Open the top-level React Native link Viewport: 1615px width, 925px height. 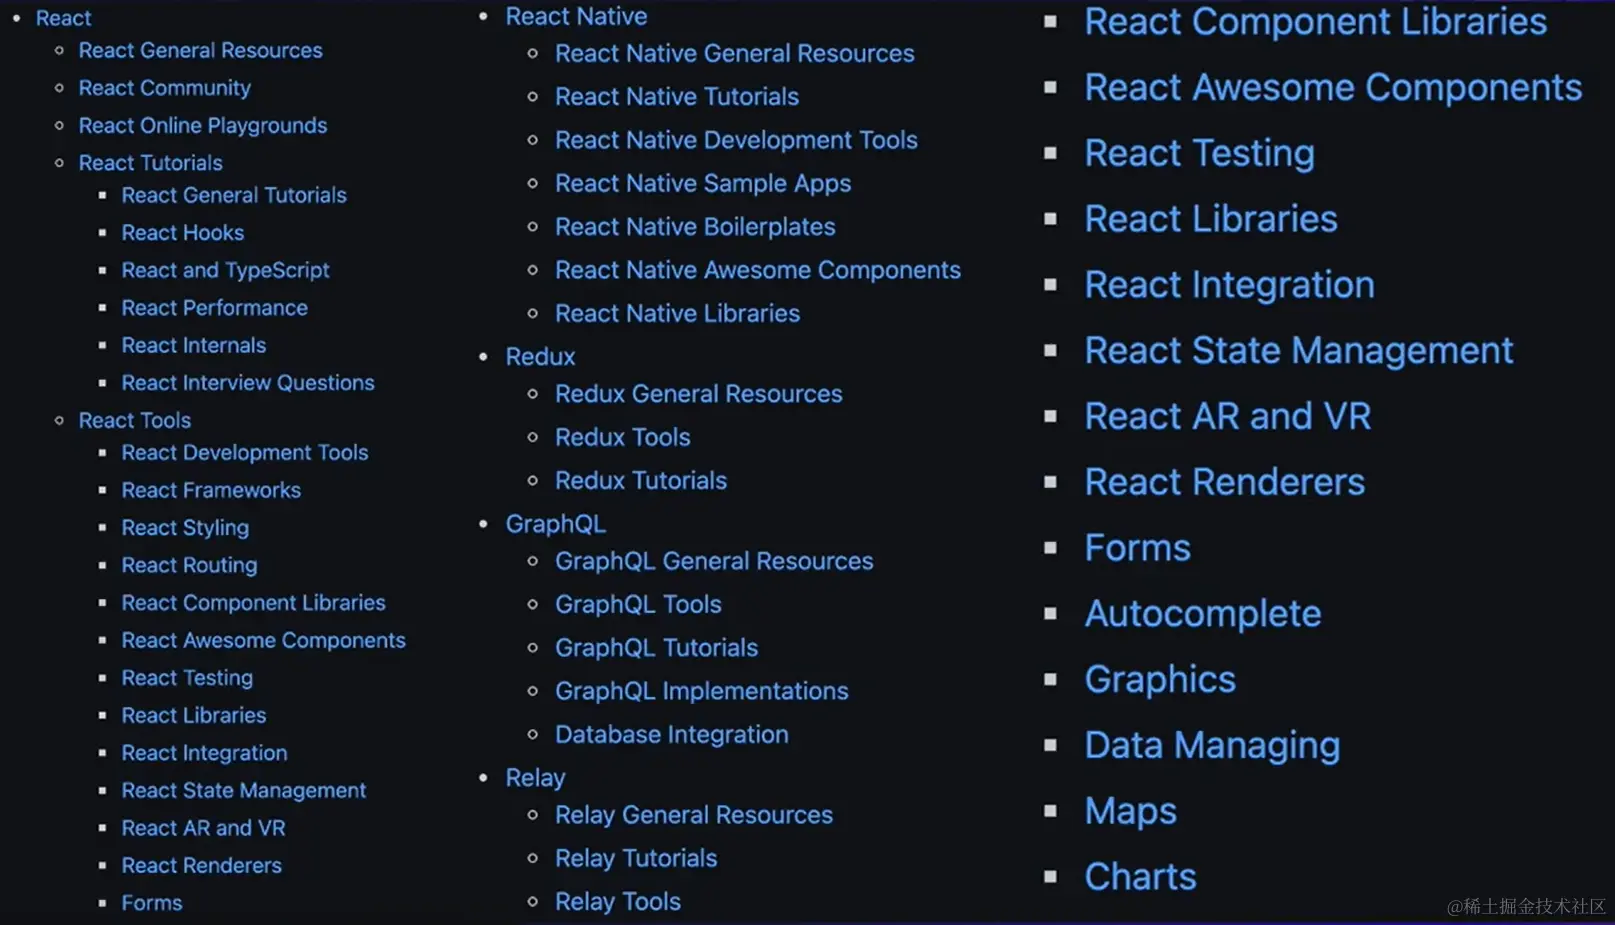point(576,16)
